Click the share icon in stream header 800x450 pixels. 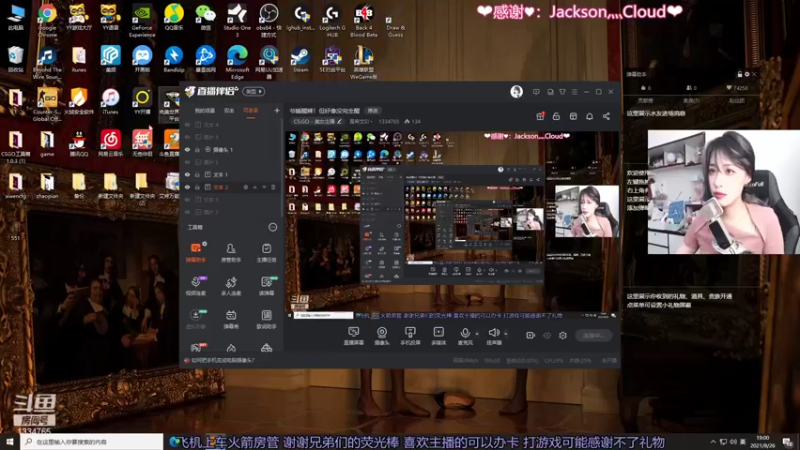pos(606,116)
